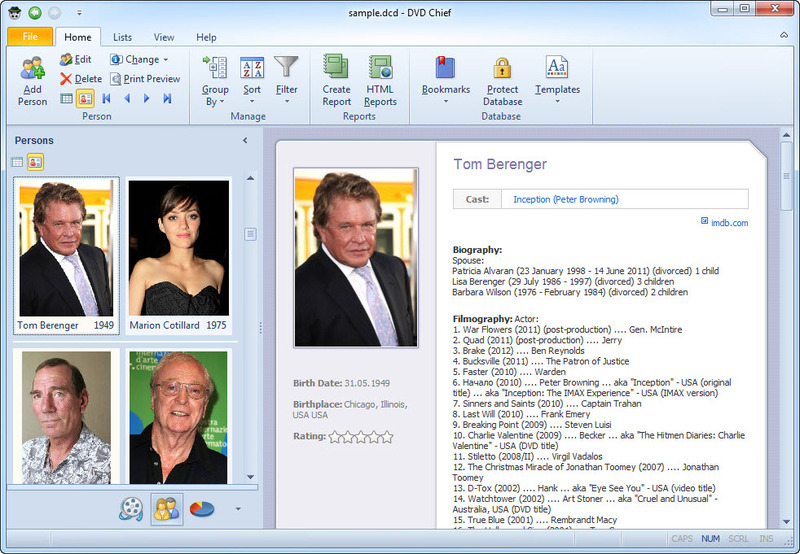
Task: Open the Help tab
Action: pyautogui.click(x=206, y=37)
